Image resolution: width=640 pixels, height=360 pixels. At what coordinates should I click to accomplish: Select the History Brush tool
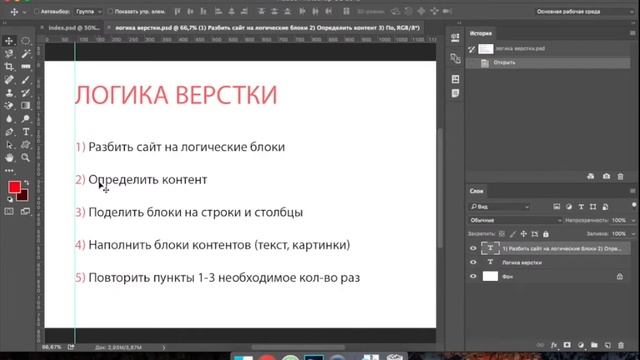click(x=25, y=93)
